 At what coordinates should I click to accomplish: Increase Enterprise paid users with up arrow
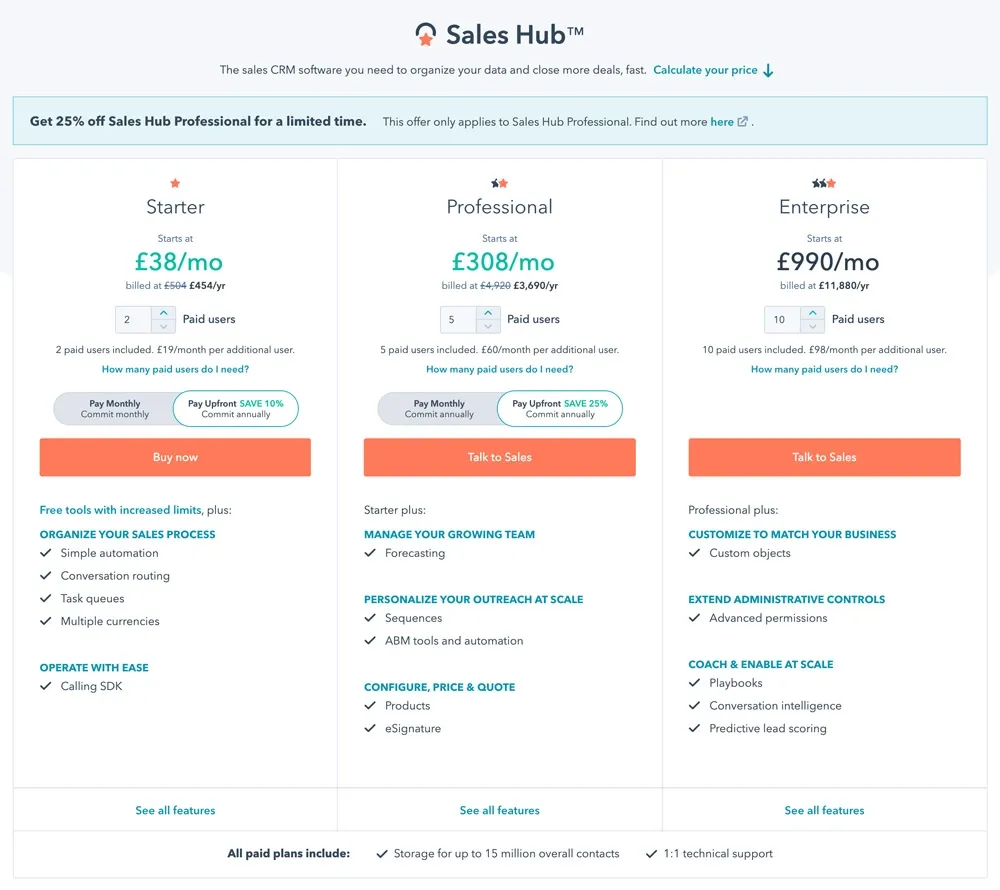point(813,313)
